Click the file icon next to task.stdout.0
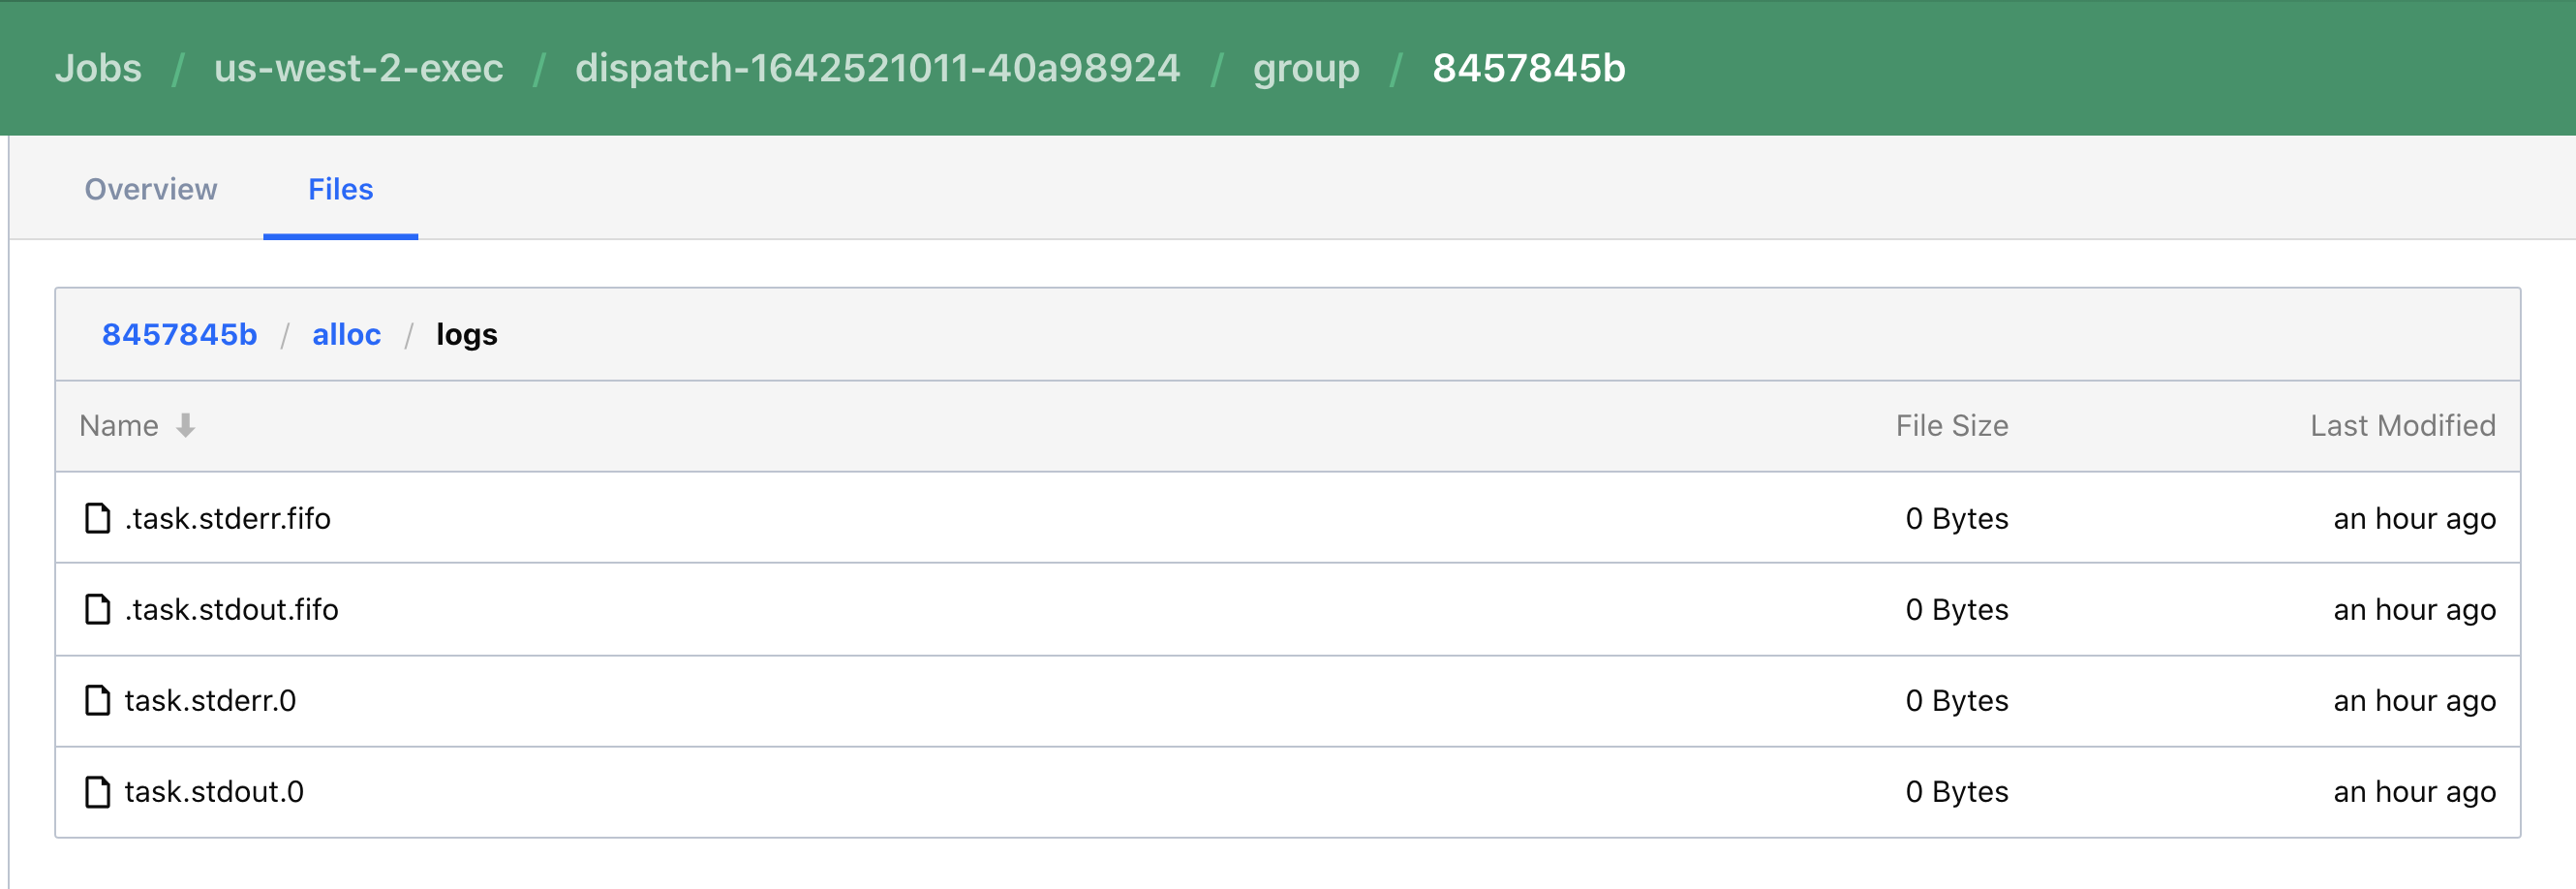This screenshot has width=2576, height=889. pos(97,791)
